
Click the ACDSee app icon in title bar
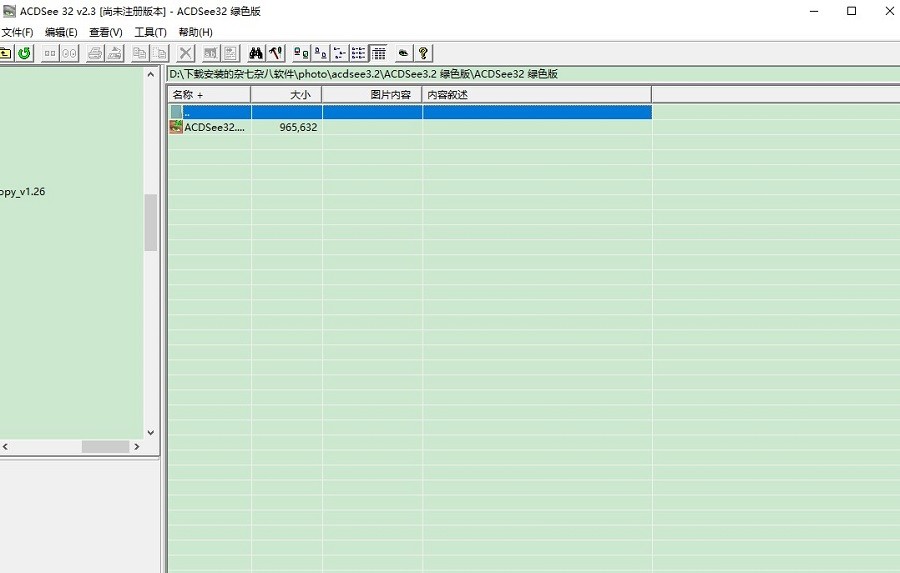[9, 11]
